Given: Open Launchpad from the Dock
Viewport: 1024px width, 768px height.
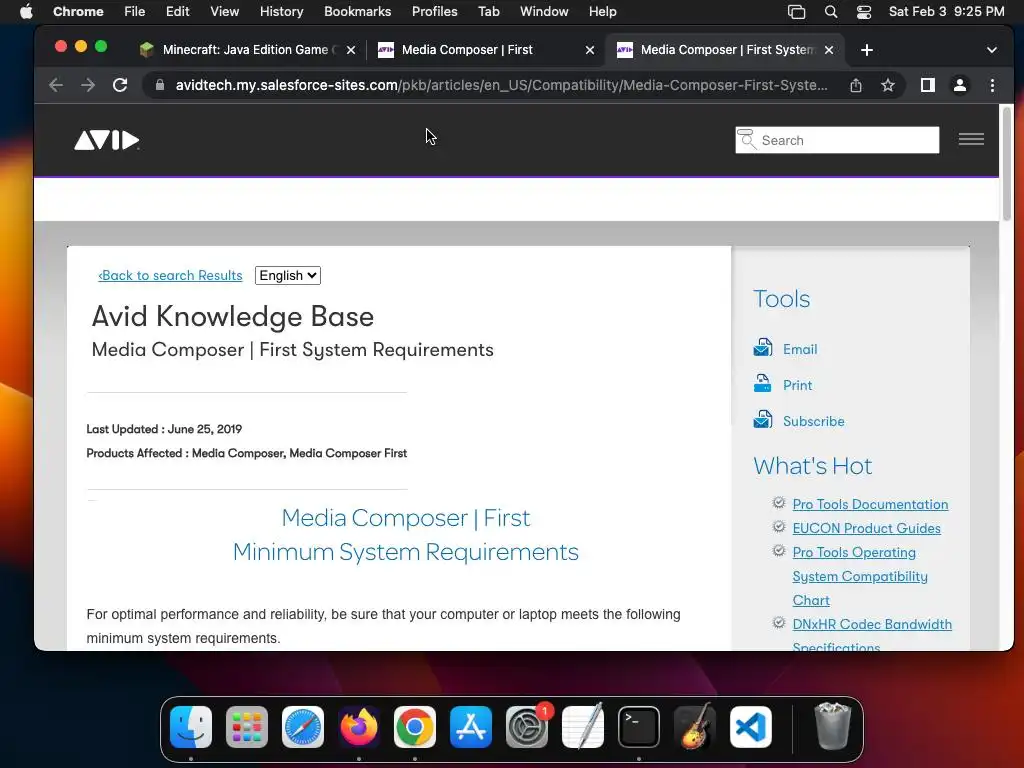Looking at the screenshot, I should pyautogui.click(x=247, y=726).
